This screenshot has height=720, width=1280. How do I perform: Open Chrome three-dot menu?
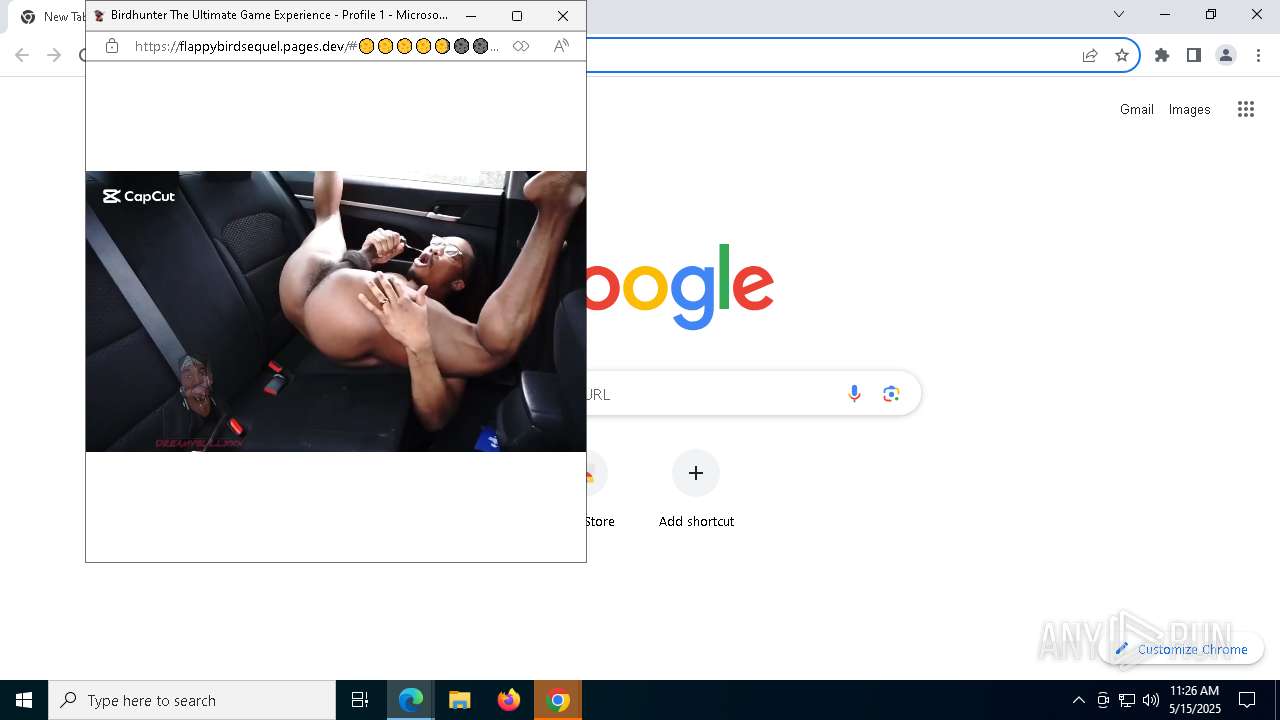[x=1258, y=56]
